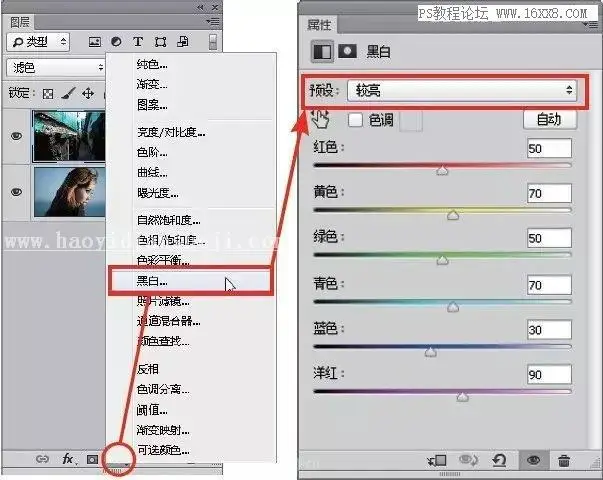
Task: Click the pixel layer filter icon
Action: 95,42
